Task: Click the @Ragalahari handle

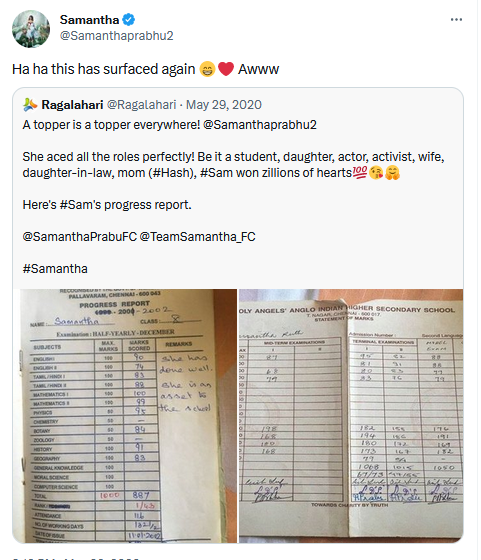Action: coord(142,105)
